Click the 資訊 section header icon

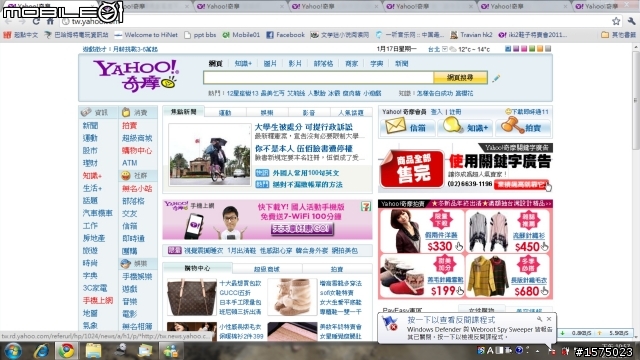click(x=86, y=112)
